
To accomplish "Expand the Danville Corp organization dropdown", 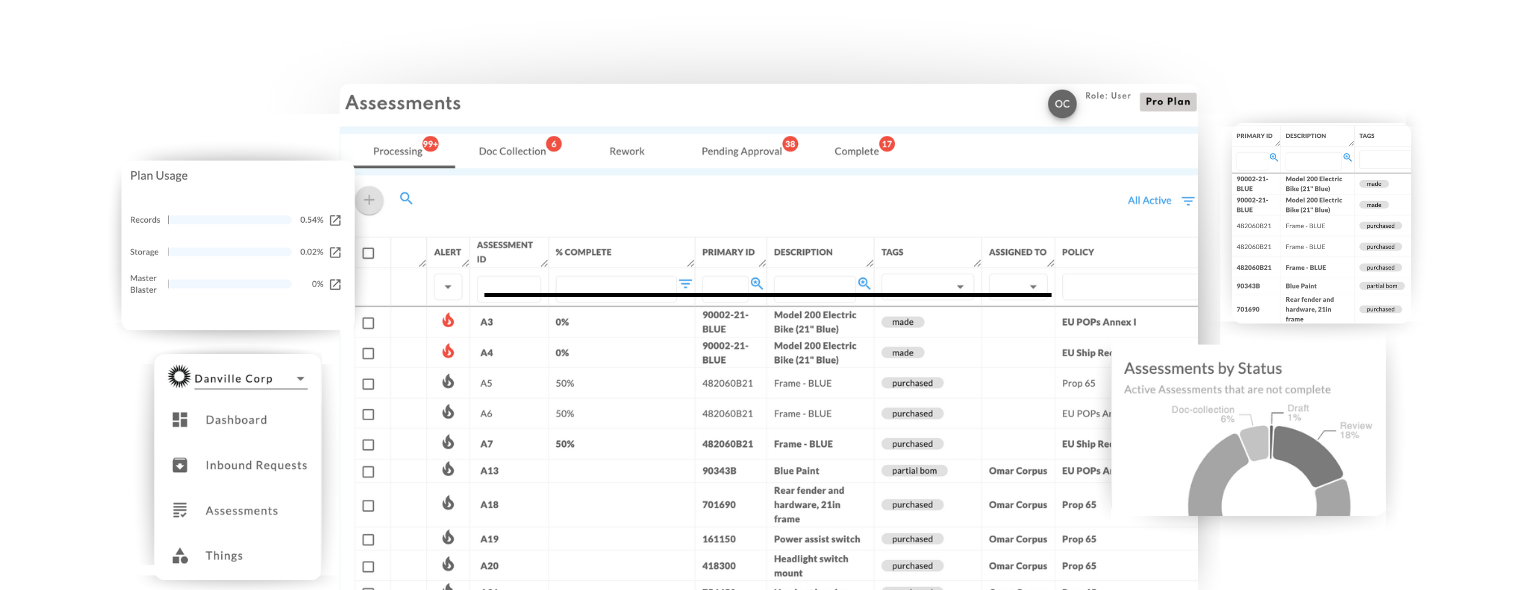I will coord(300,380).
